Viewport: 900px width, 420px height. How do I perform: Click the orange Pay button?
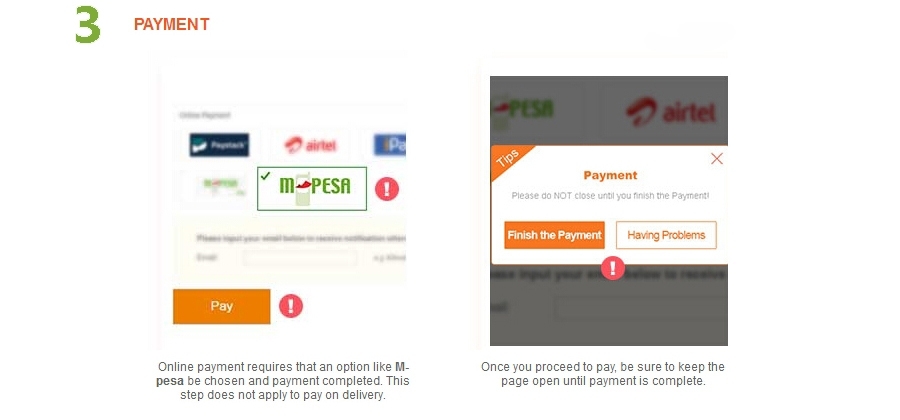222,306
